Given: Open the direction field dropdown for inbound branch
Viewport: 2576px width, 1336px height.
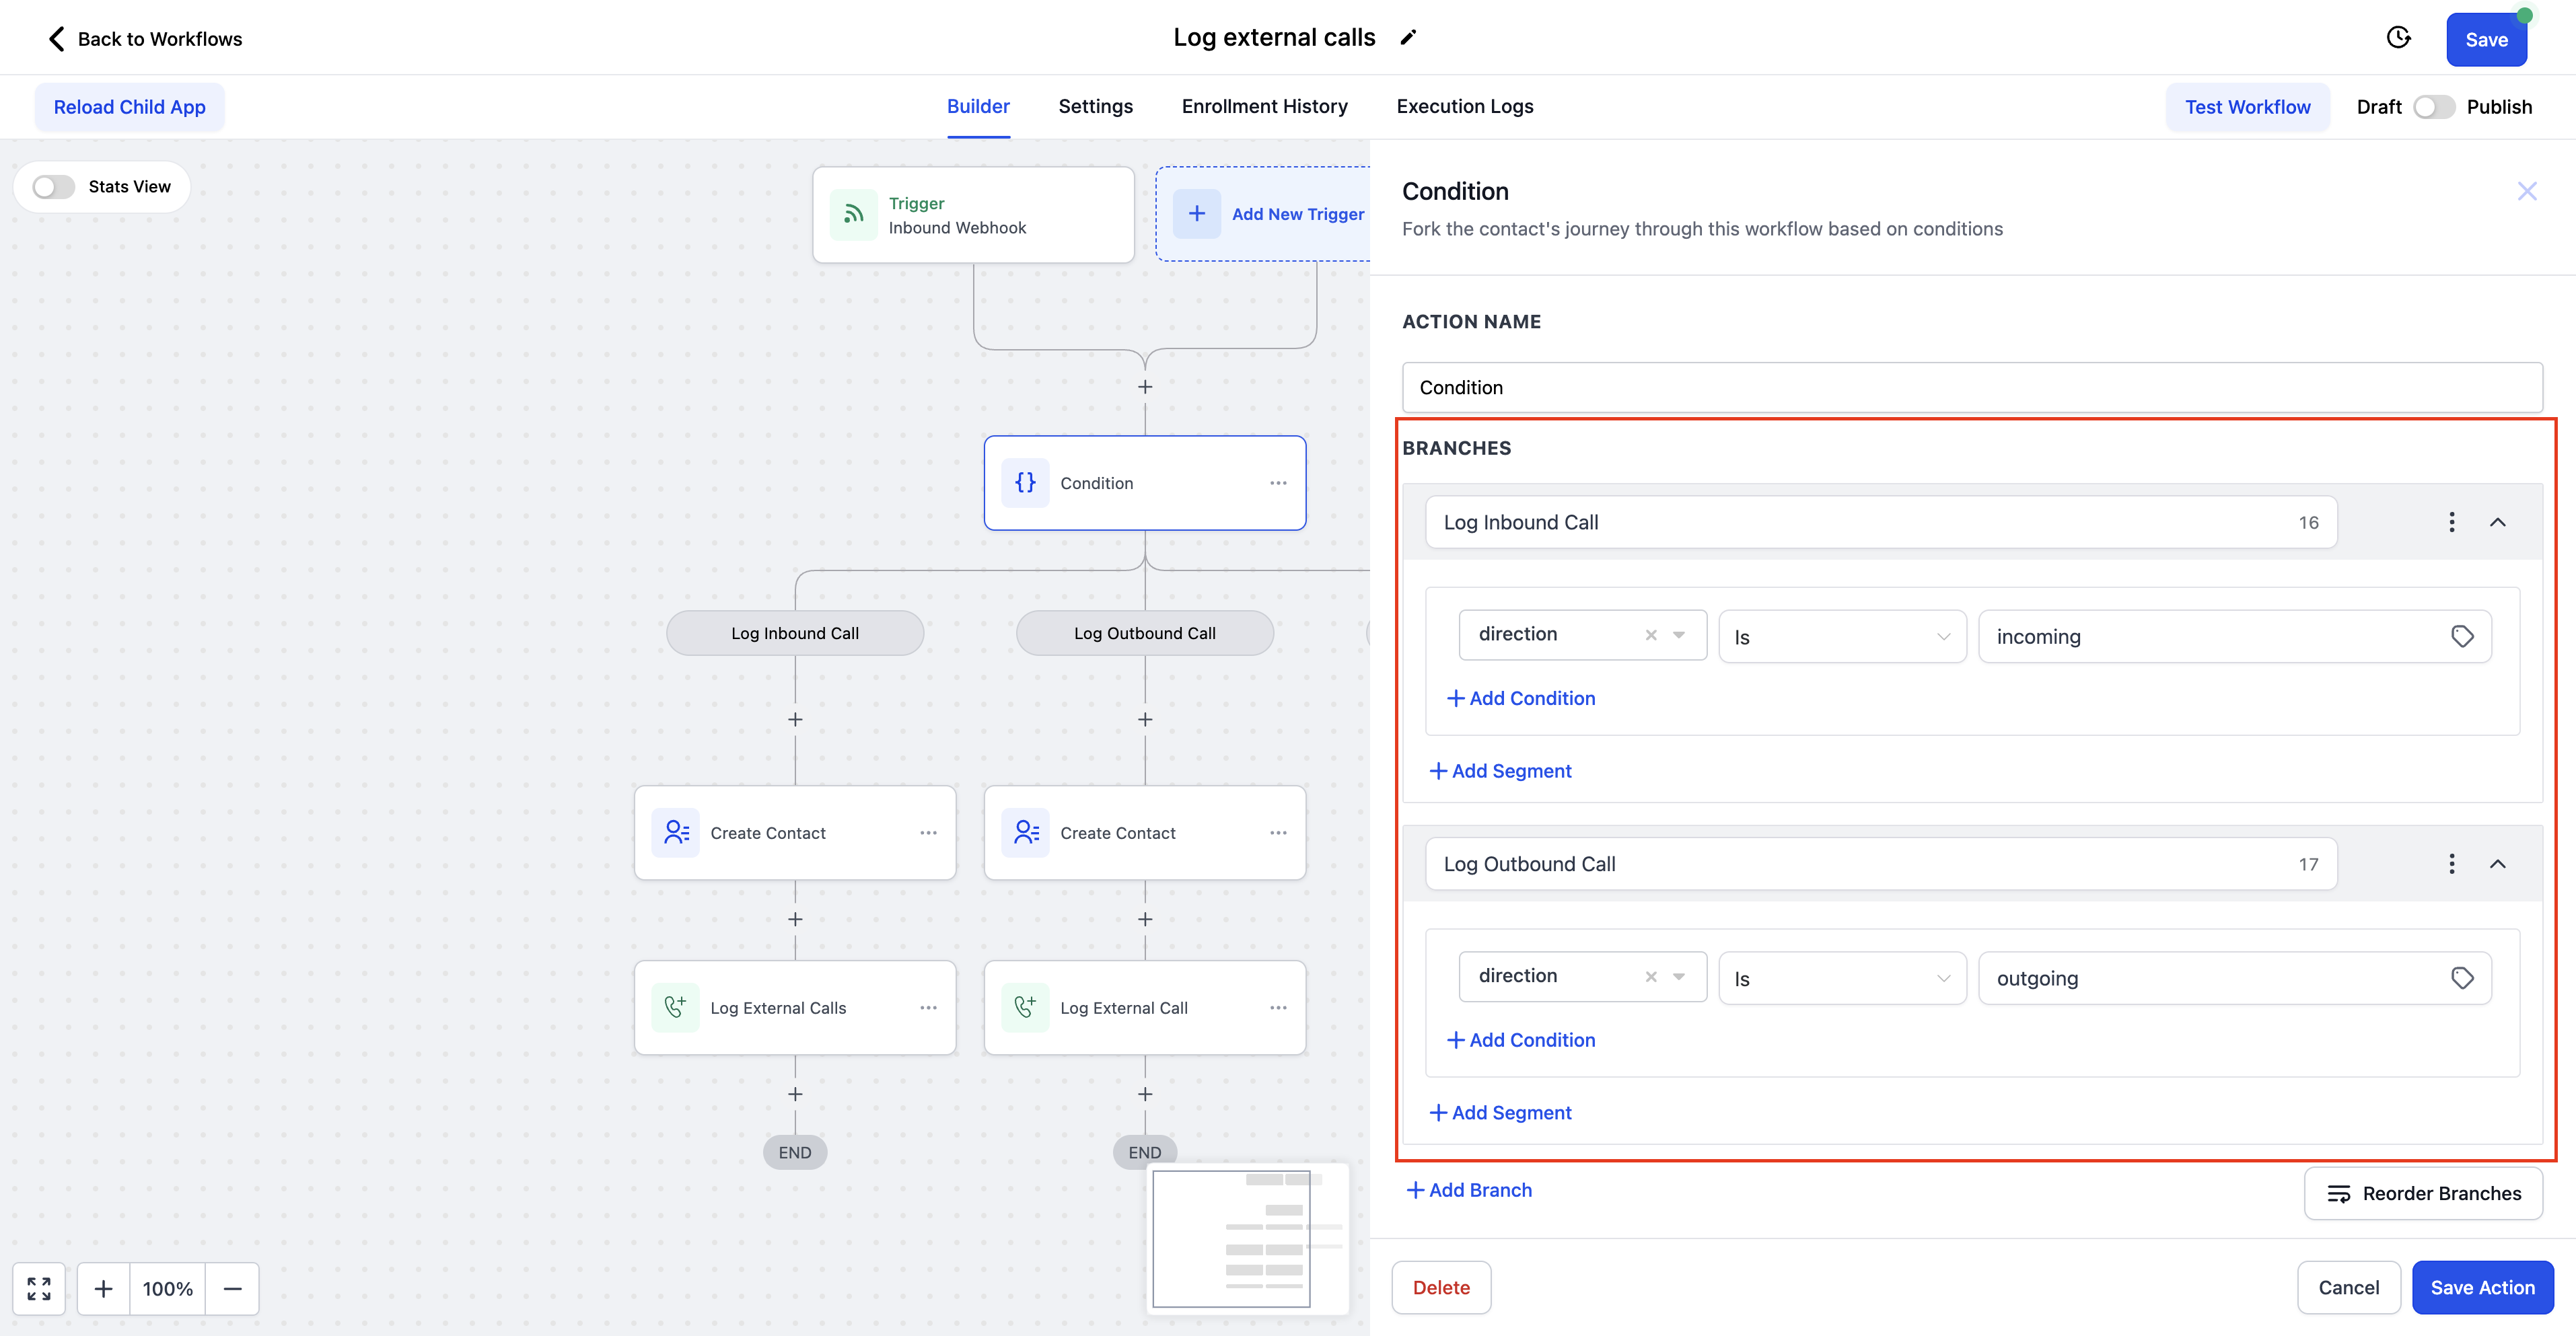Looking at the screenshot, I should 1679,635.
